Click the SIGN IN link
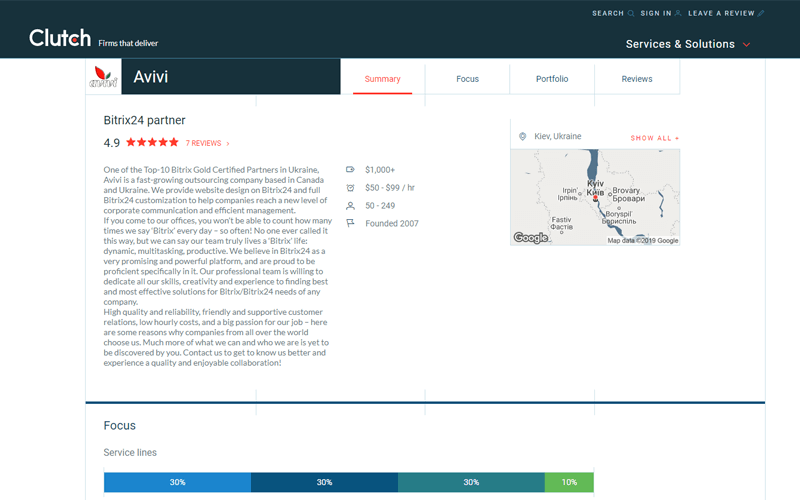 coord(656,13)
